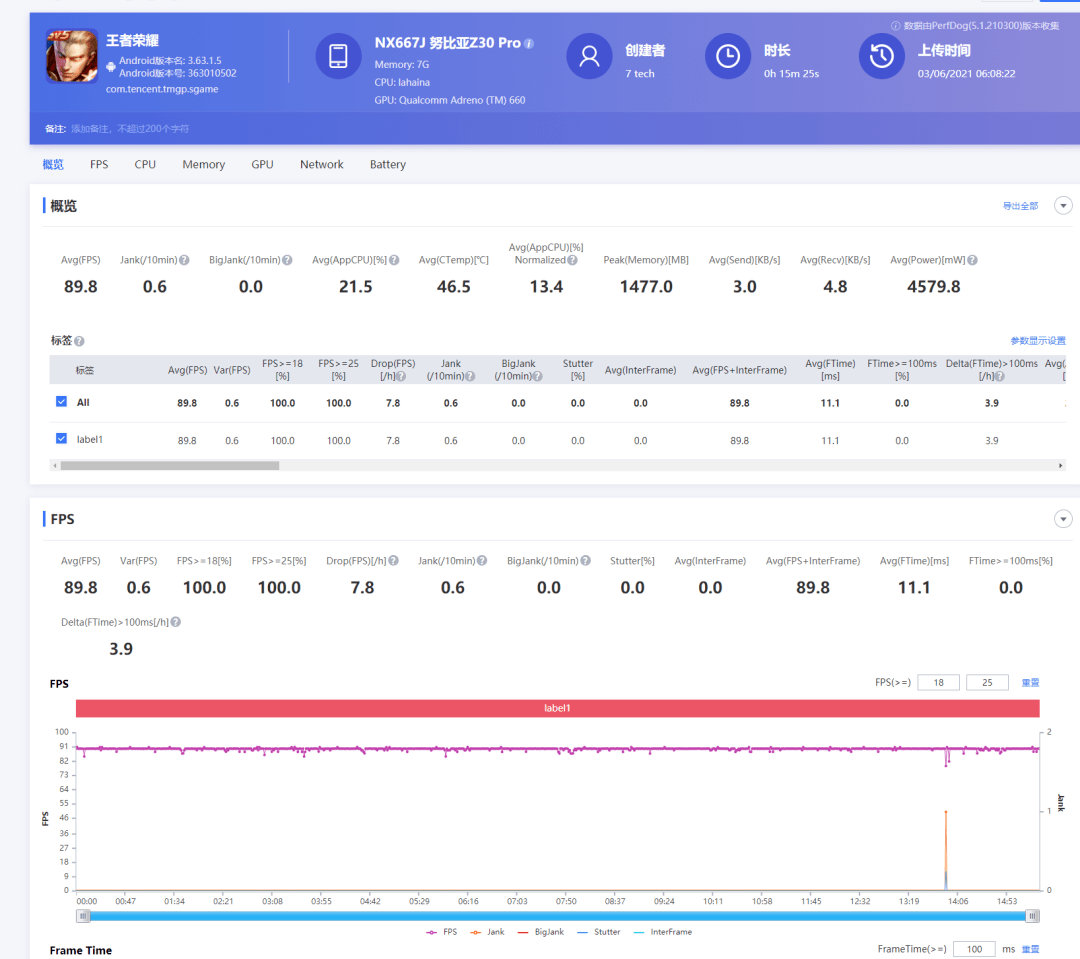
Task: Click the creator user profile icon
Action: click(589, 56)
